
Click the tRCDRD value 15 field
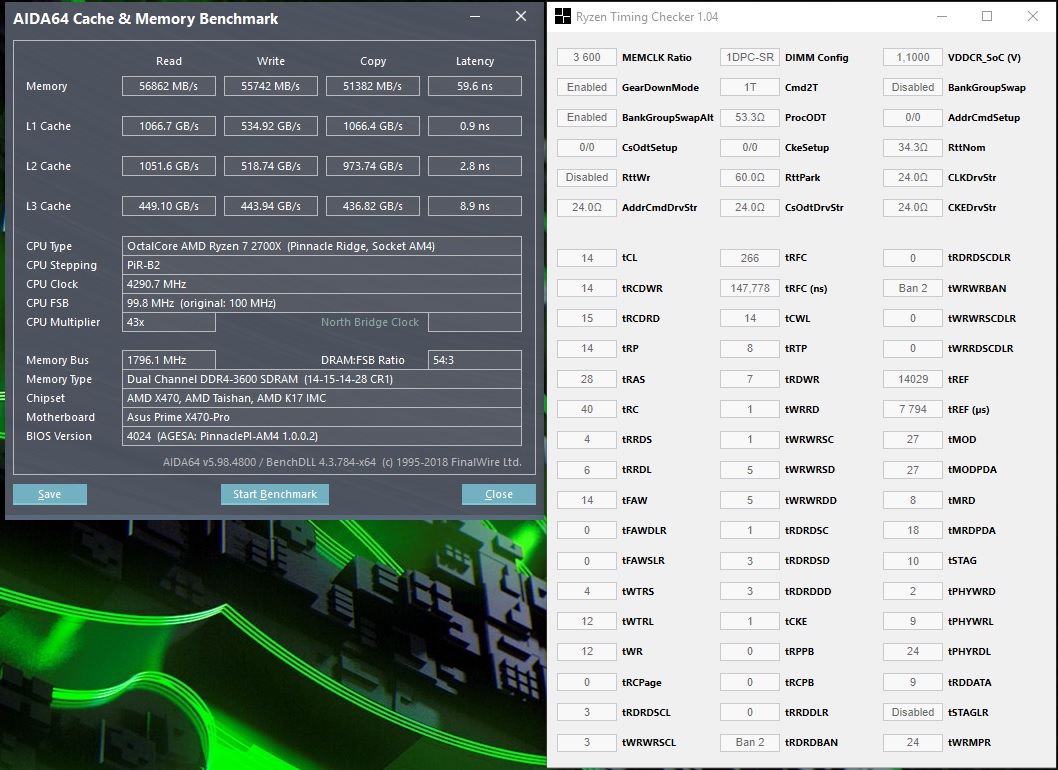[586, 318]
